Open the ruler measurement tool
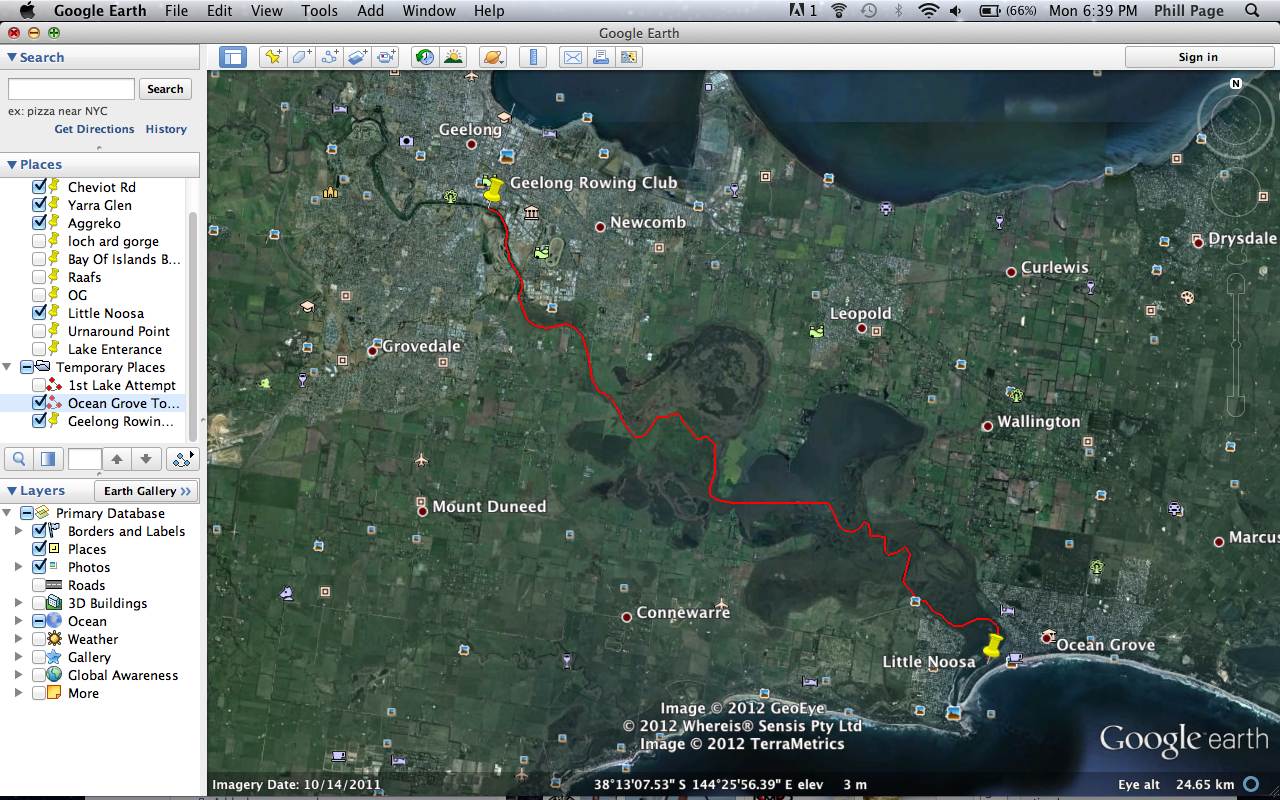Screen dimensions: 1280x800 point(532,57)
